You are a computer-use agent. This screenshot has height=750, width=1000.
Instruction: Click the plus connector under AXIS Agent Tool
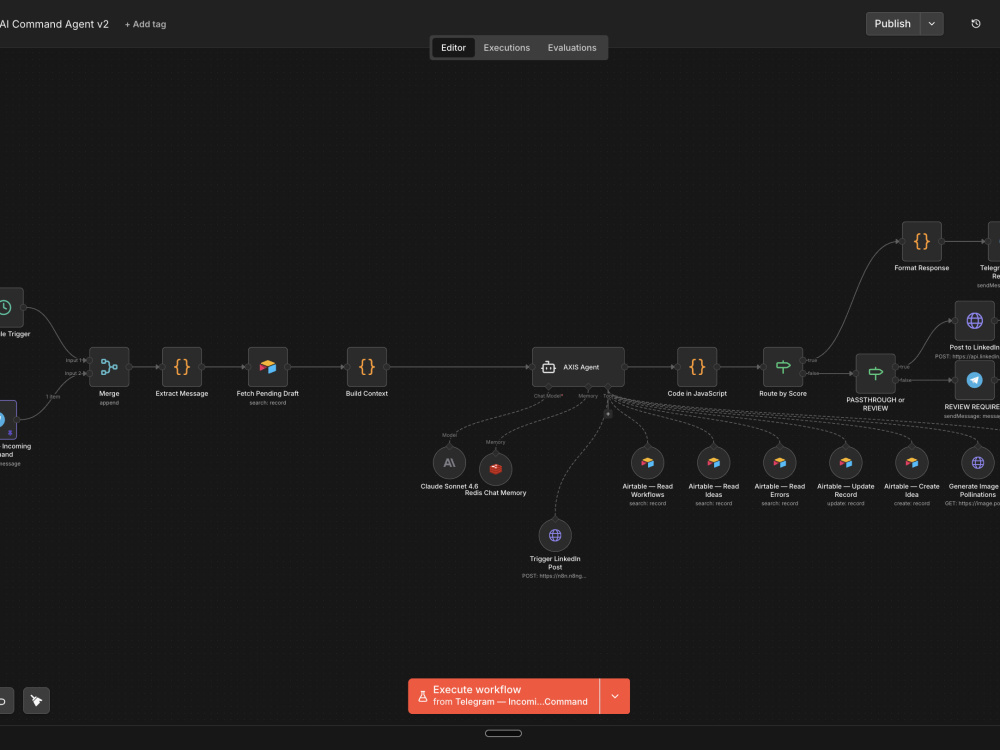point(608,414)
